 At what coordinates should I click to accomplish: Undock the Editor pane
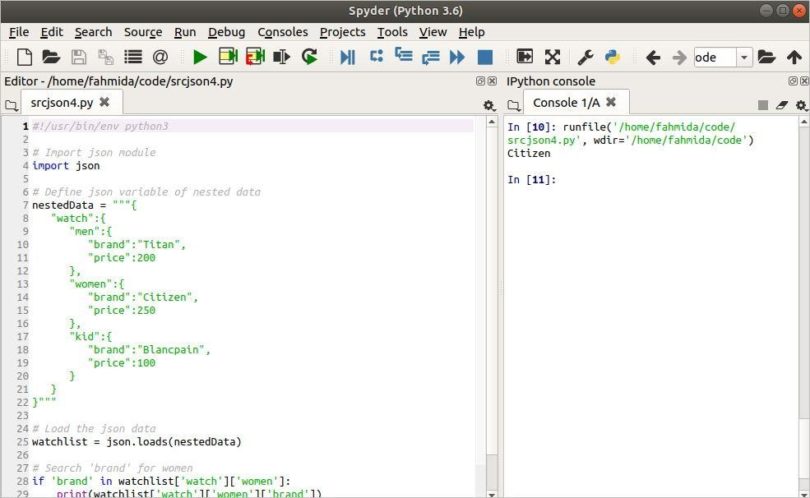[480, 81]
